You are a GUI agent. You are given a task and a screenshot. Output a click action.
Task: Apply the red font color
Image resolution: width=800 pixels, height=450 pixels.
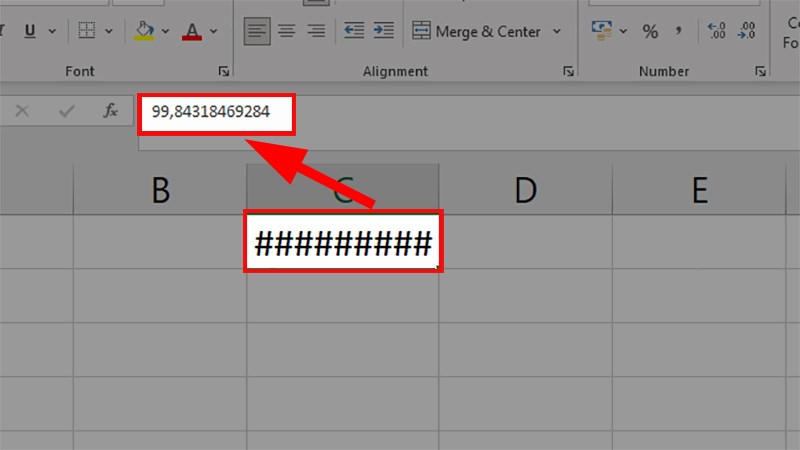click(x=192, y=32)
